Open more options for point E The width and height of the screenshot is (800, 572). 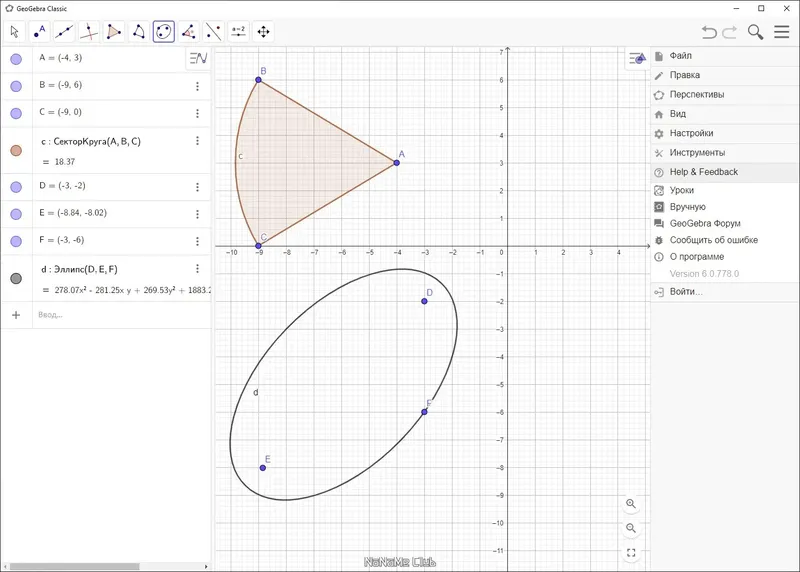click(197, 214)
